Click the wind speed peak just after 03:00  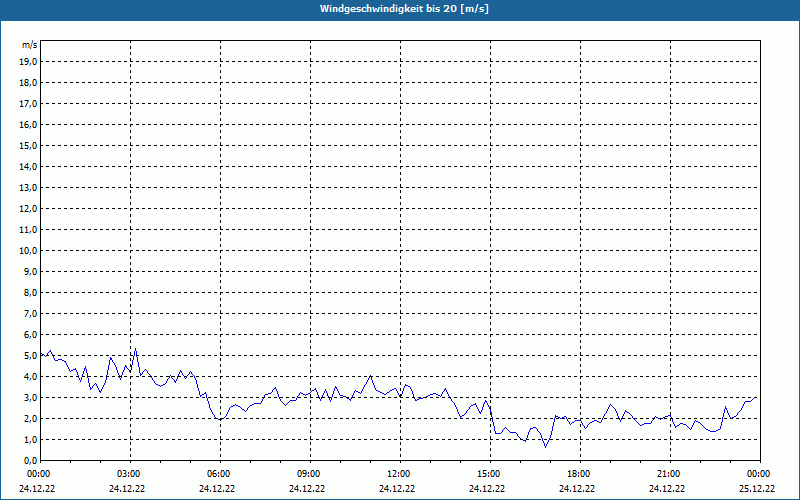point(135,348)
